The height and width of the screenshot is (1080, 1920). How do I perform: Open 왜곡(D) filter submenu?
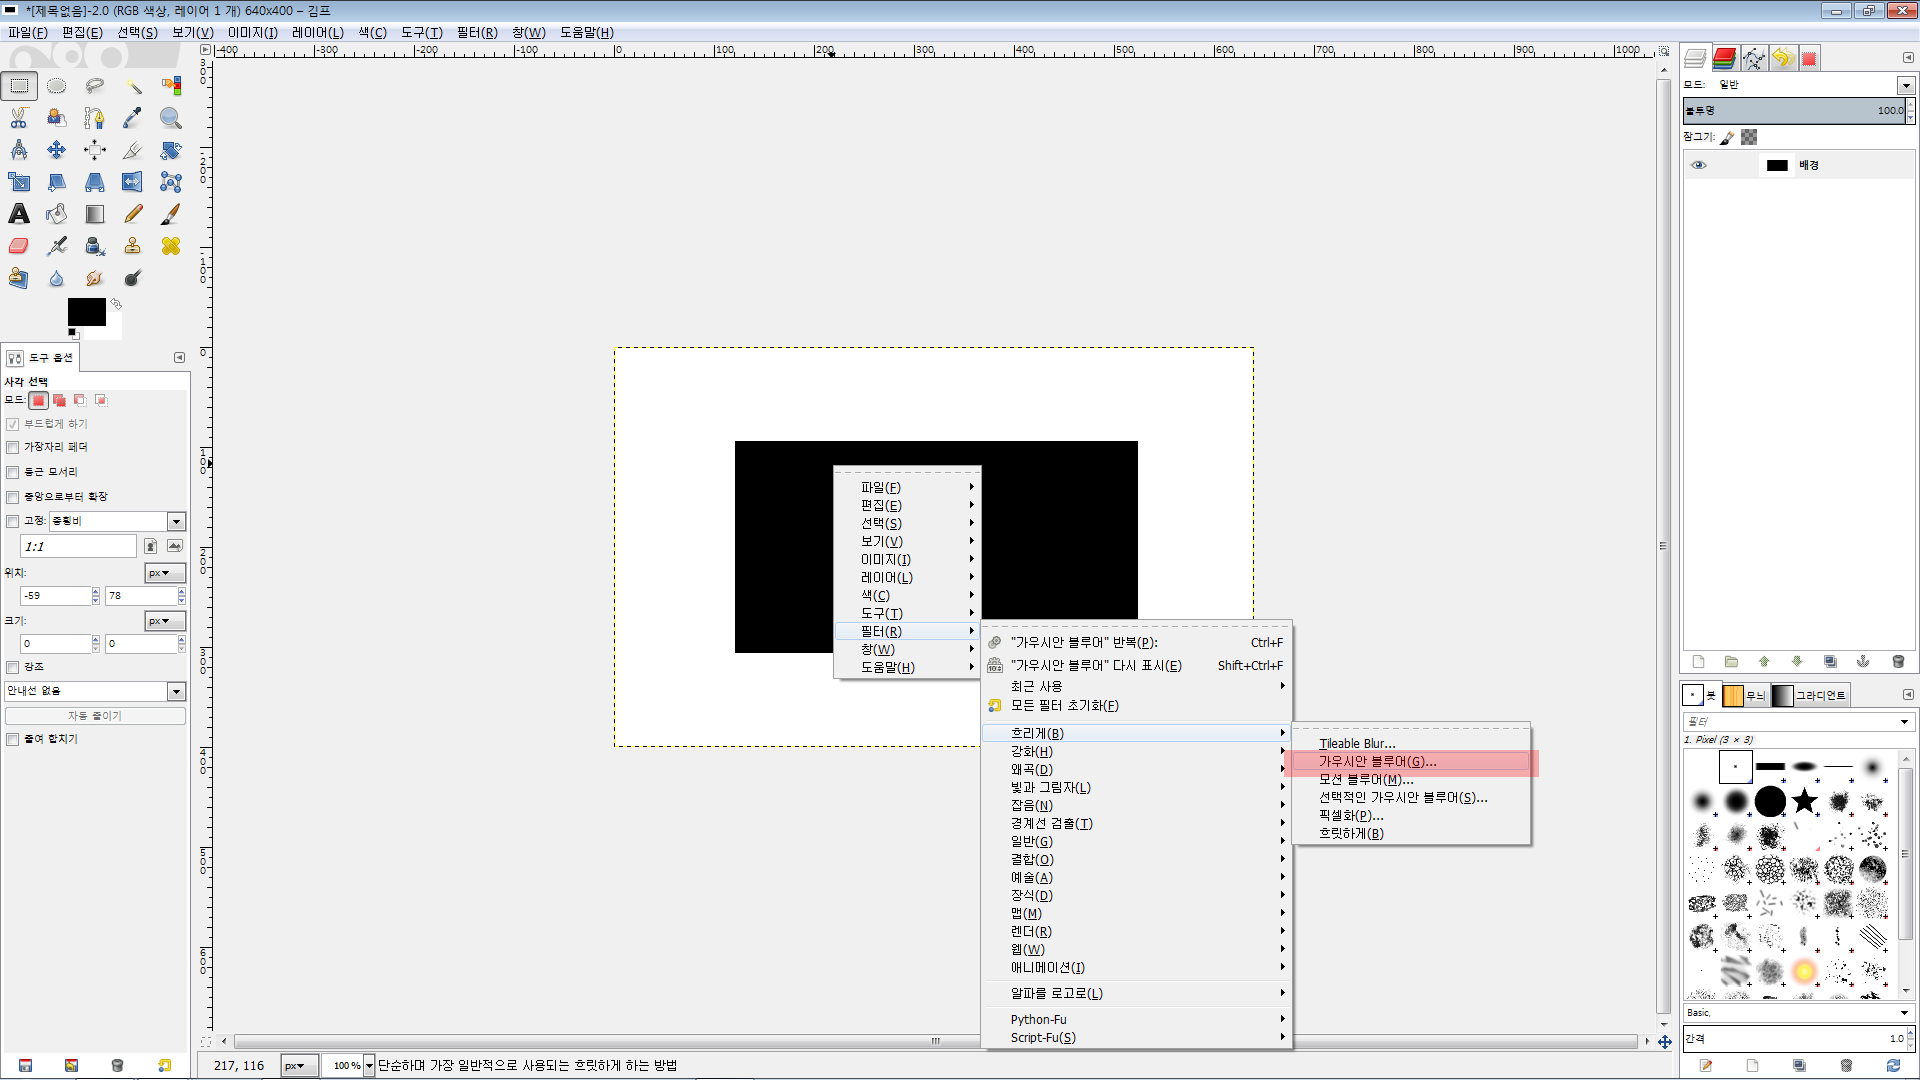point(1136,770)
